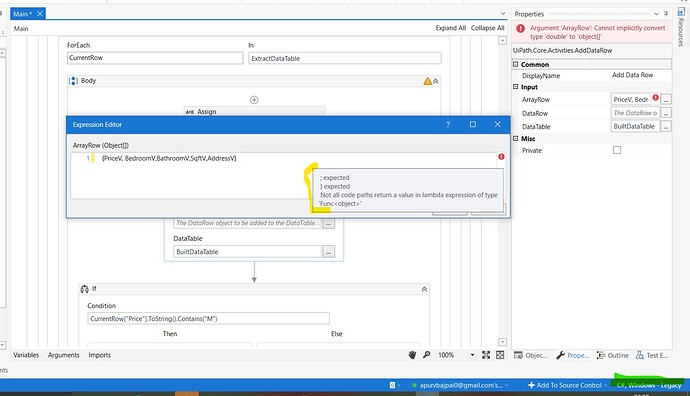690x396 pixels.
Task: Collapse the If activity chevron
Action: [424, 289]
